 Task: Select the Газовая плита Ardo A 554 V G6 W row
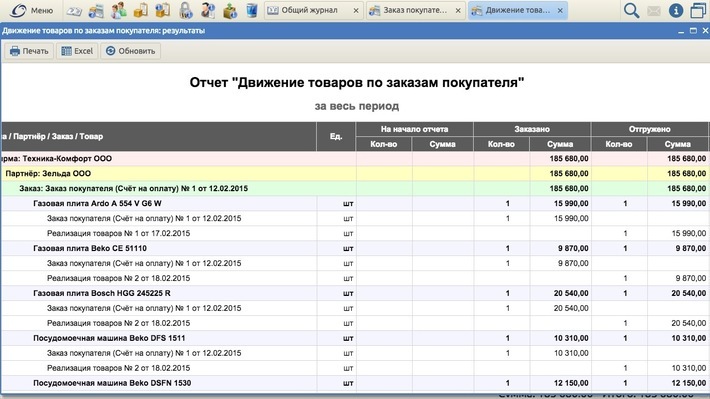355,203
